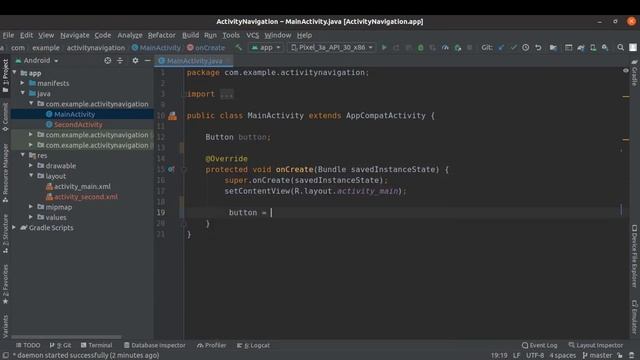Click the gutter icon beside line 10
Image resolution: width=640 pixels, height=360 pixels.
(173, 116)
